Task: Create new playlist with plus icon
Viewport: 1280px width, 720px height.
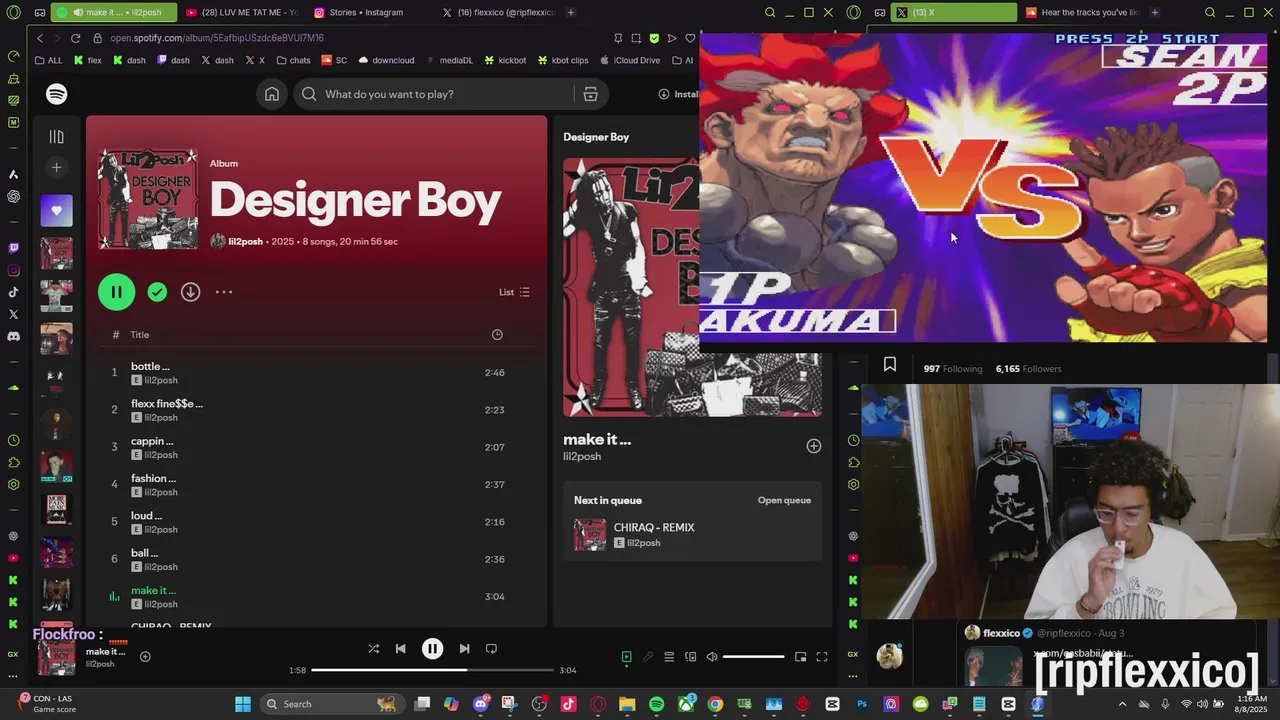Action: (57, 168)
